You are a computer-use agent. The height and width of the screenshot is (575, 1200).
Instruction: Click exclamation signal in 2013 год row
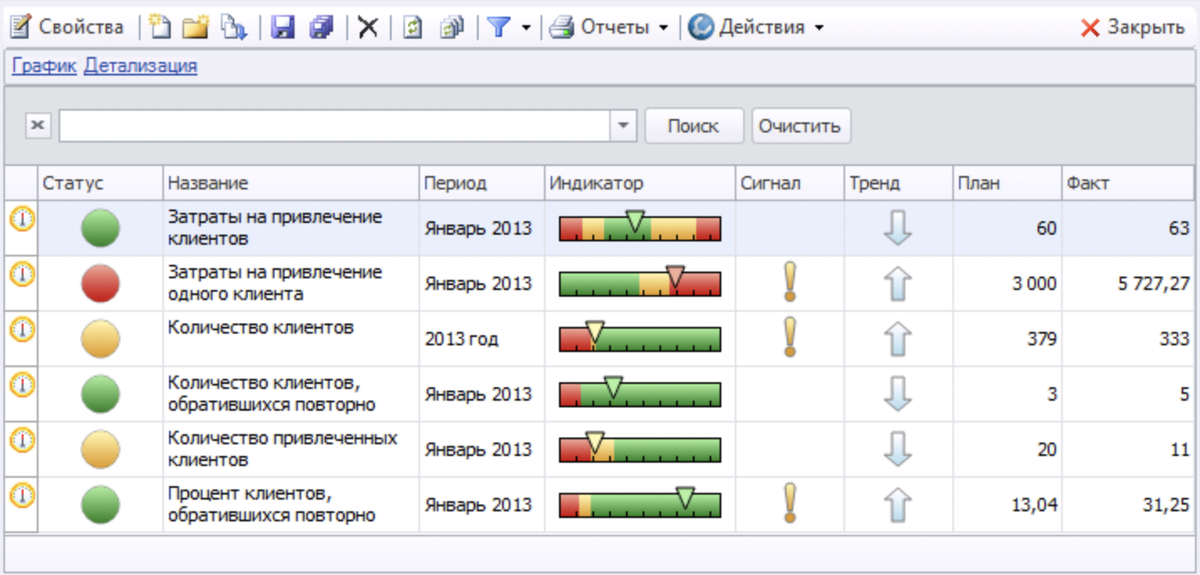click(x=790, y=337)
